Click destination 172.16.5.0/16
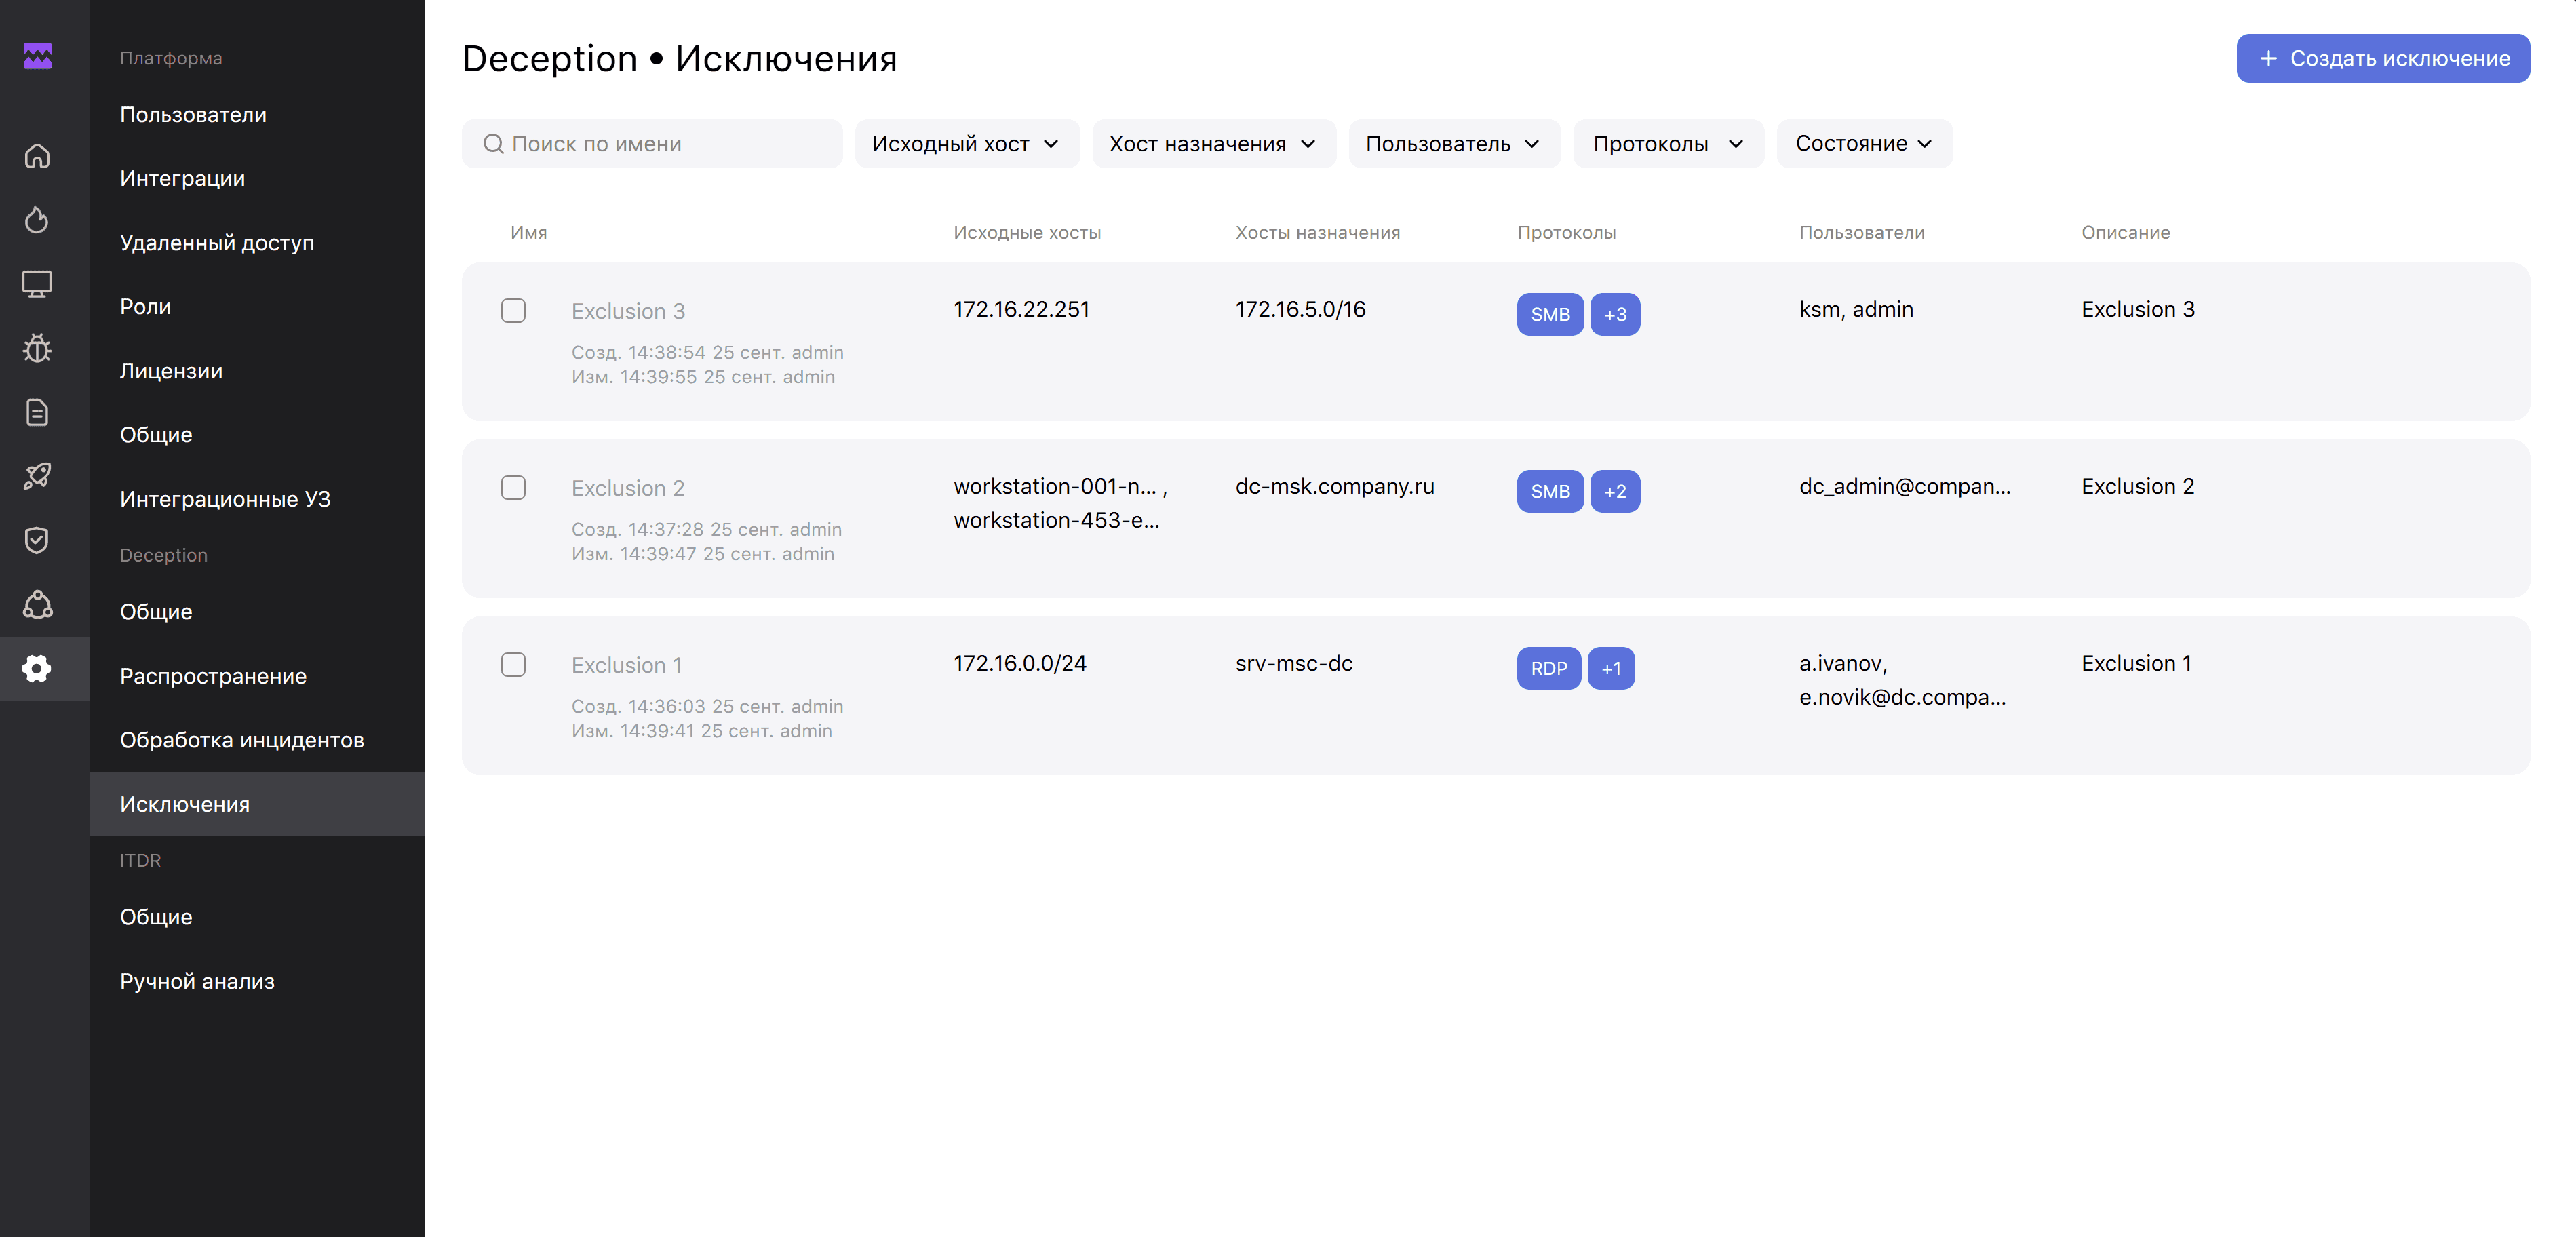 click(1300, 310)
